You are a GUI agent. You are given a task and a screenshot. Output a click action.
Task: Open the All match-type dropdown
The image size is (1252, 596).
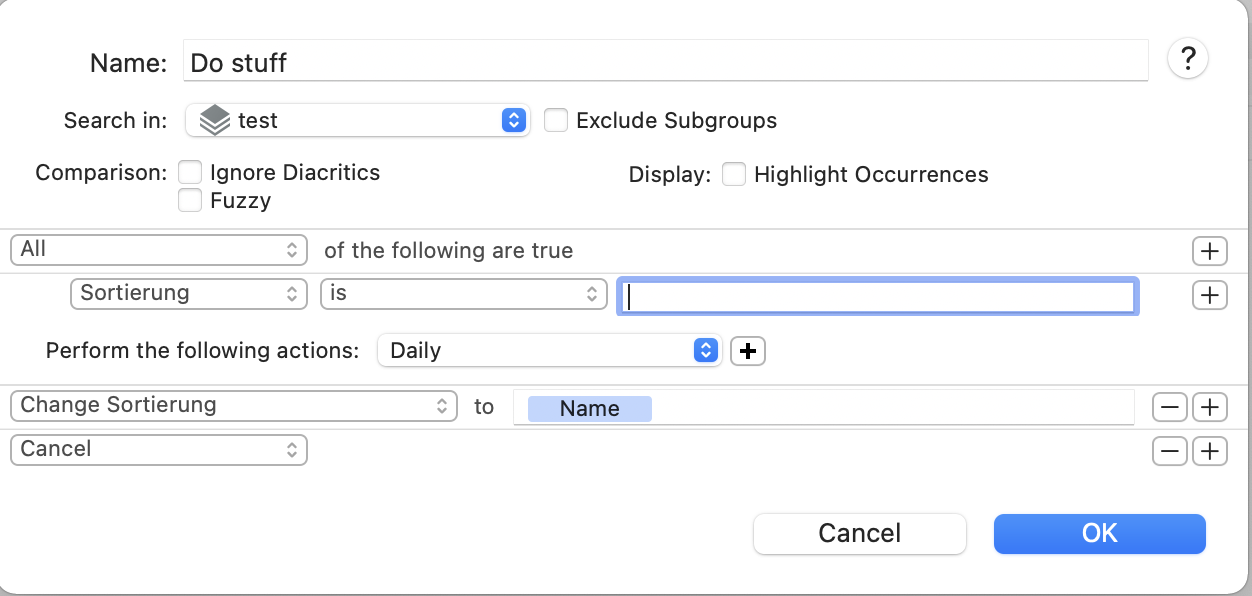point(158,249)
